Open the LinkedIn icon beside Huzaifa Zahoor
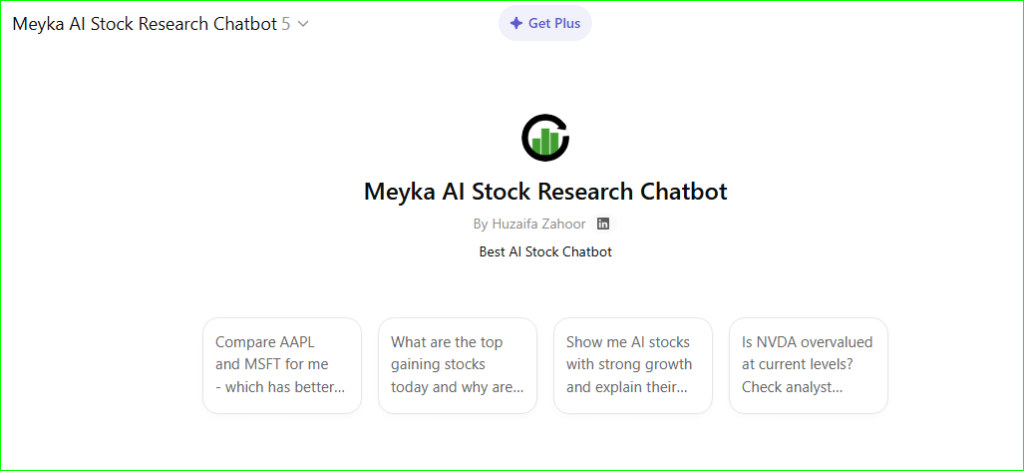This screenshot has height=471, width=1024. coord(603,224)
